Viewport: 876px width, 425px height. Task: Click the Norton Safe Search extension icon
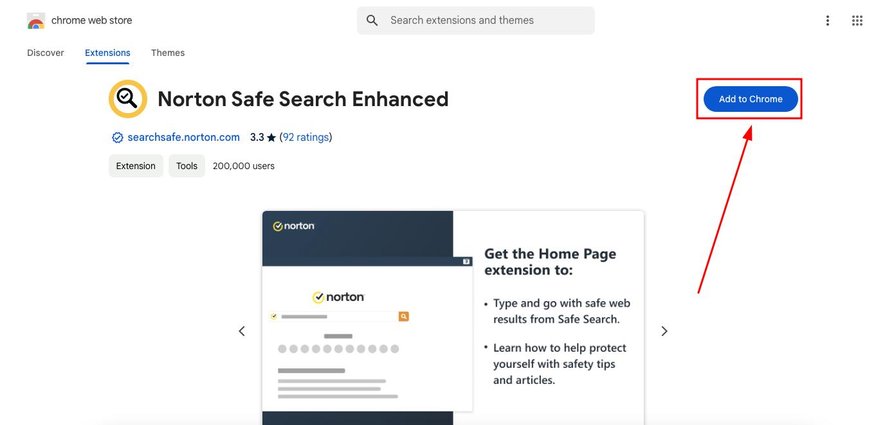coord(128,99)
